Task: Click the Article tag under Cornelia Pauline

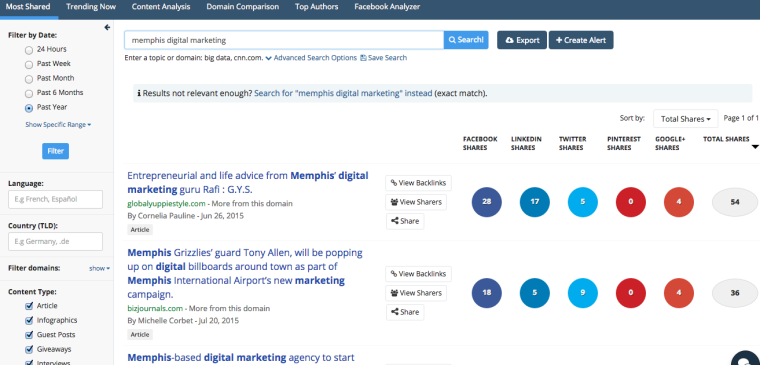Action: 140,229
